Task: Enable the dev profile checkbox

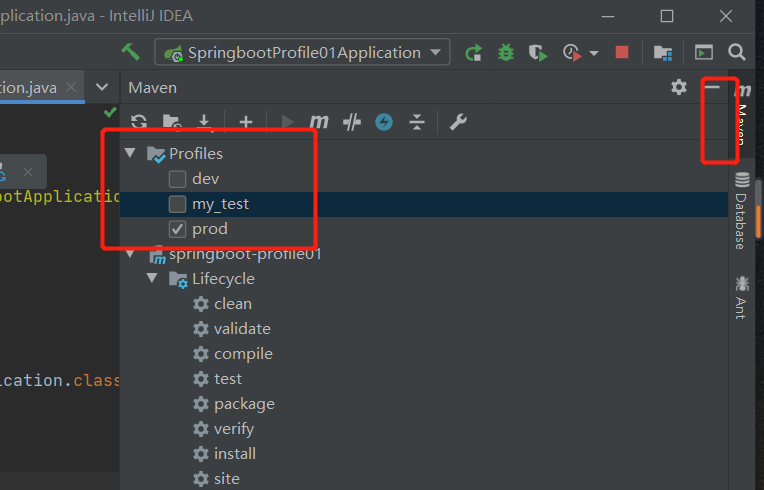Action: pos(177,179)
